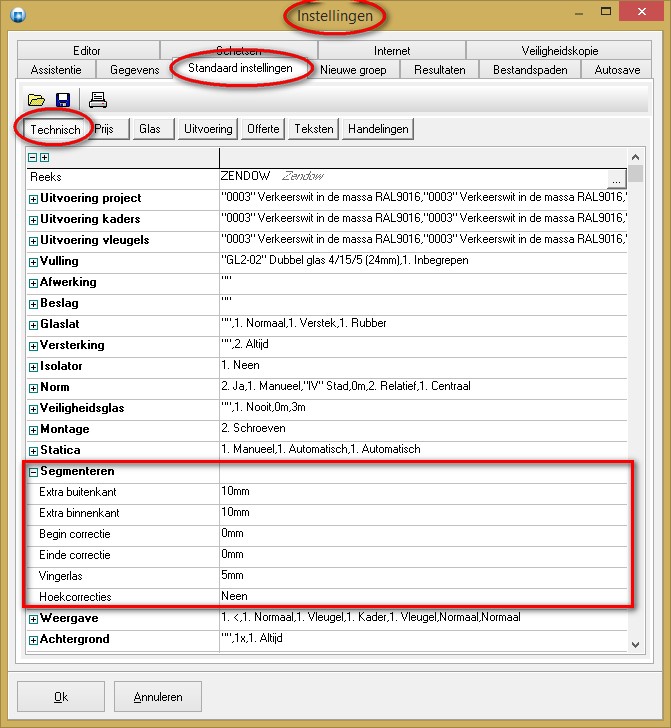This screenshot has width=671, height=728.
Task: Expand all rows with the plus header icon
Action: pyautogui.click(x=44, y=157)
